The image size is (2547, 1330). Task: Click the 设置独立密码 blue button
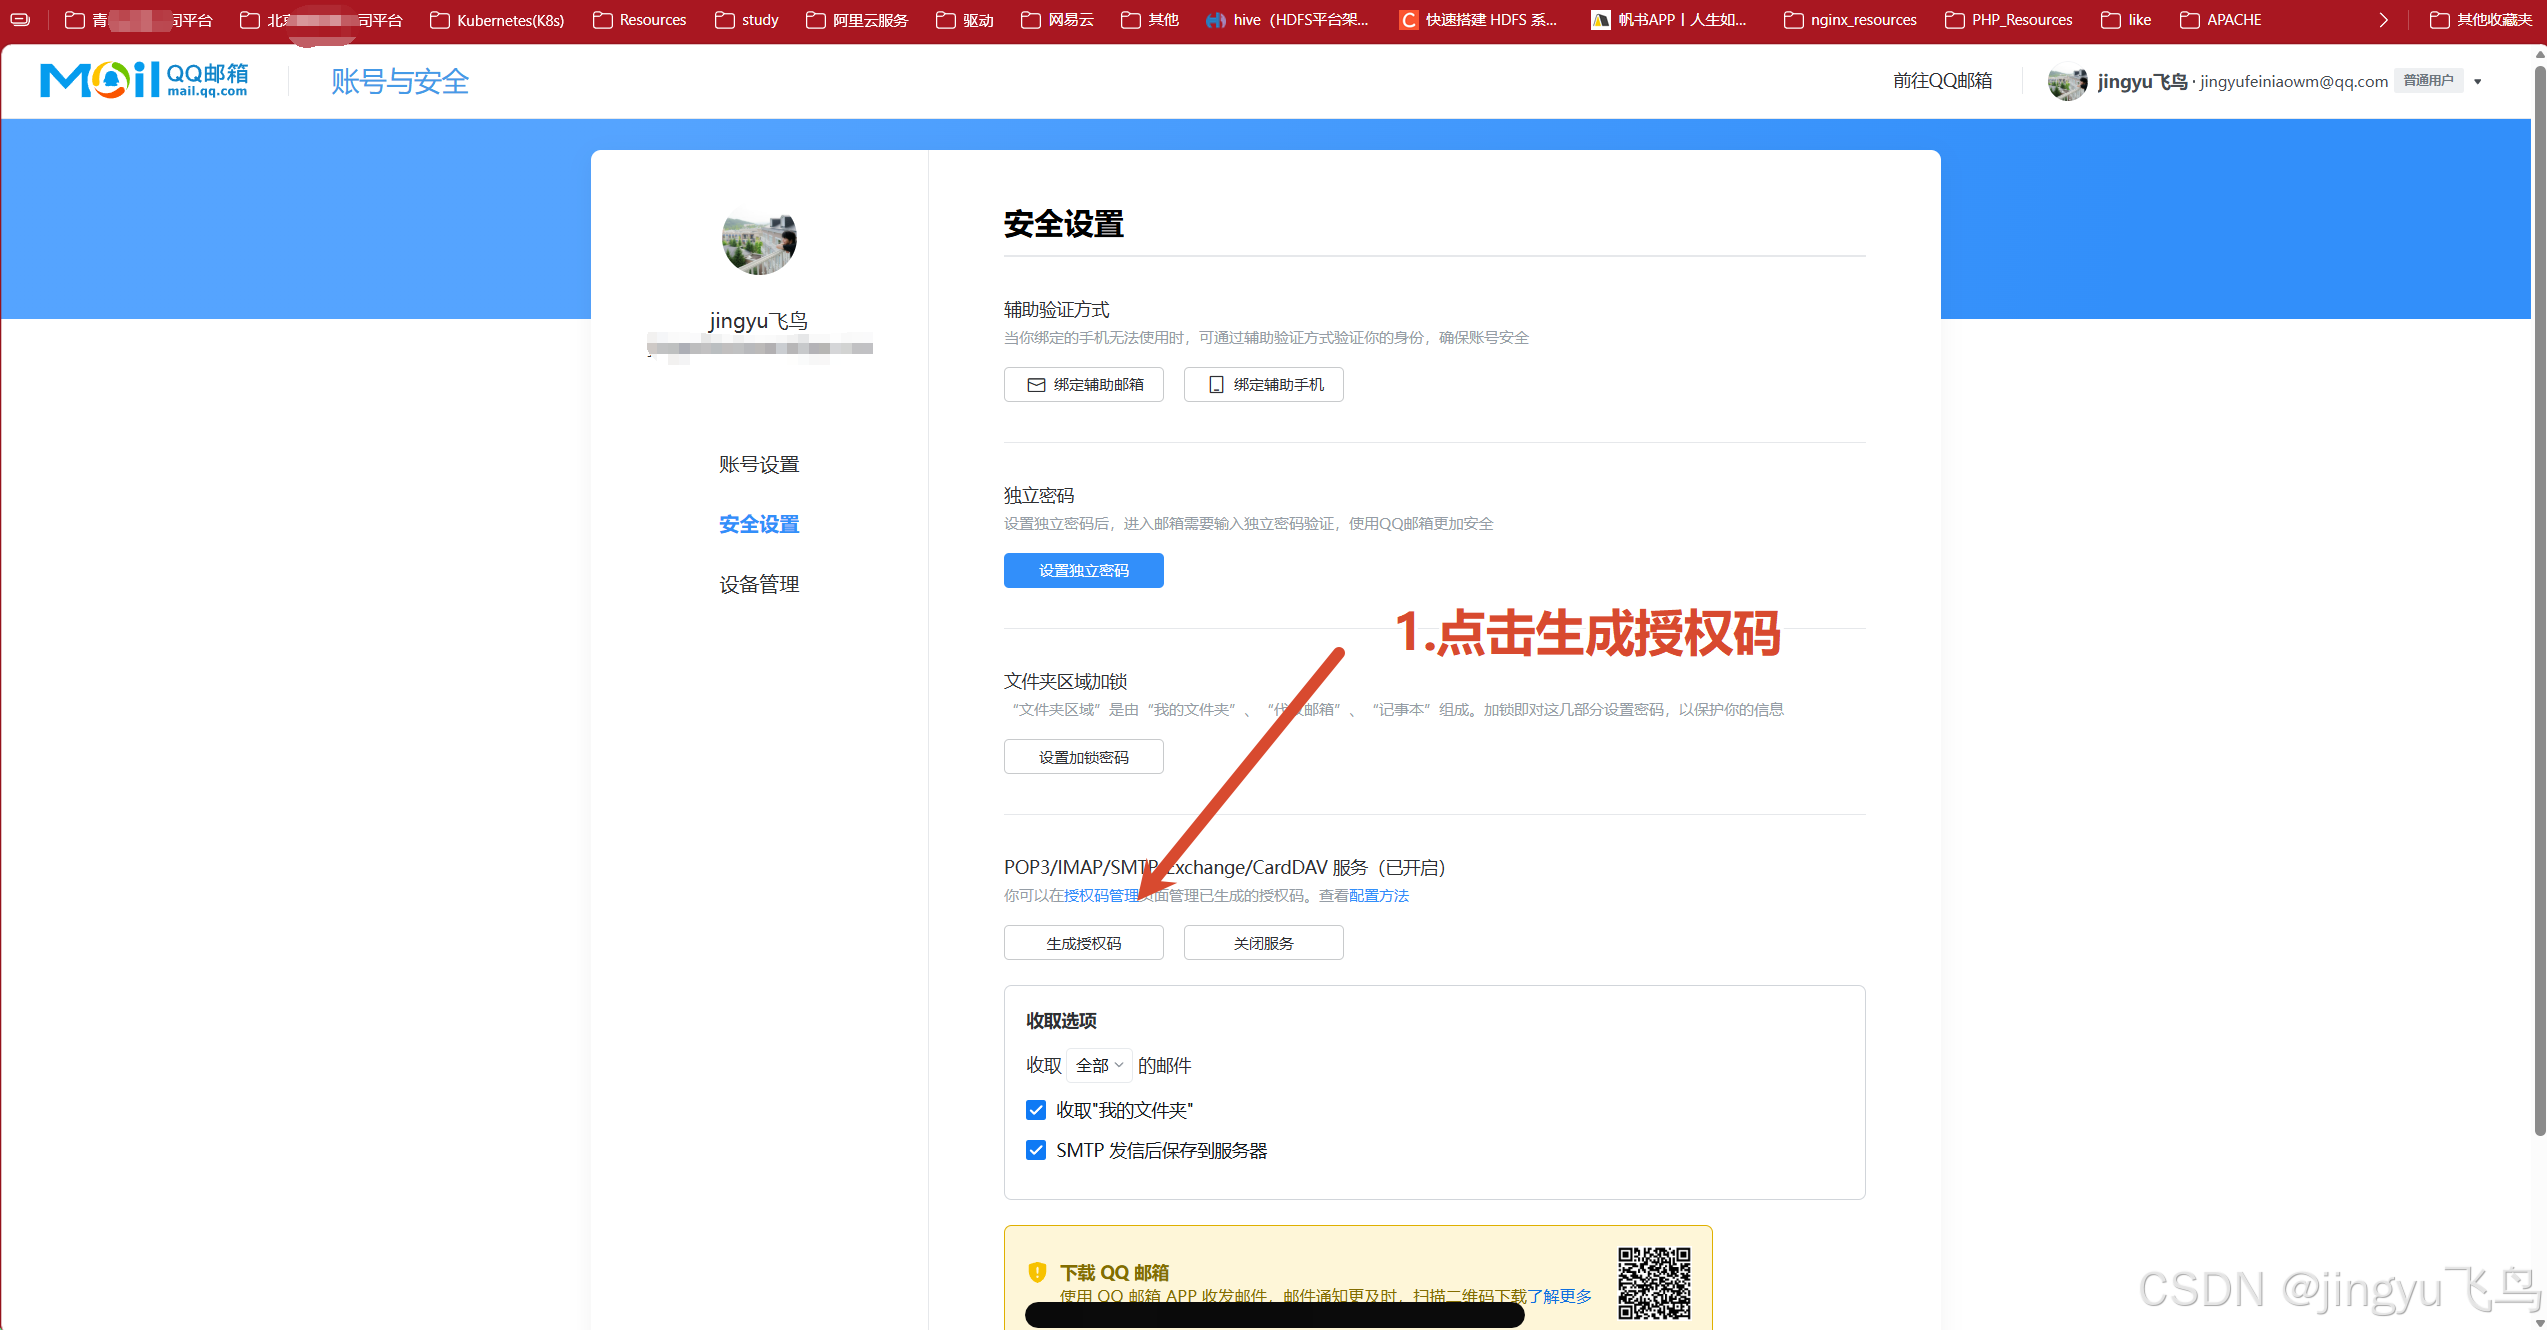point(1083,571)
